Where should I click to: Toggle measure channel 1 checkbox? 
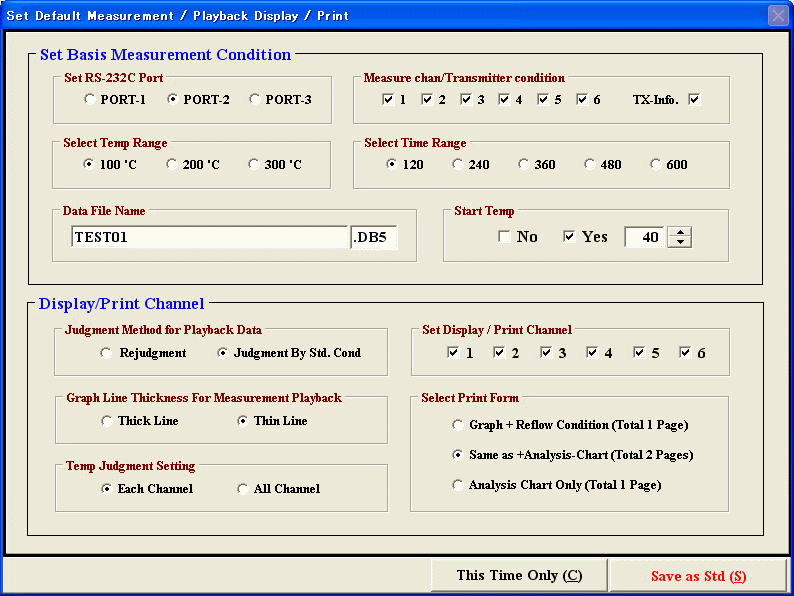[388, 99]
